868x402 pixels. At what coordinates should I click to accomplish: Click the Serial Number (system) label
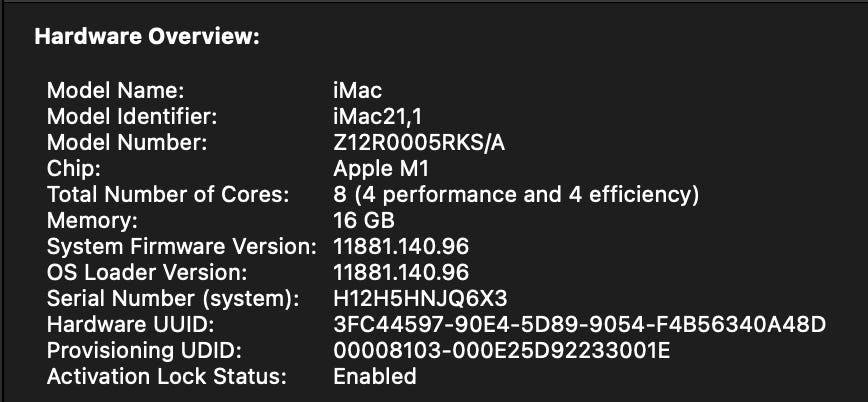click(x=173, y=299)
